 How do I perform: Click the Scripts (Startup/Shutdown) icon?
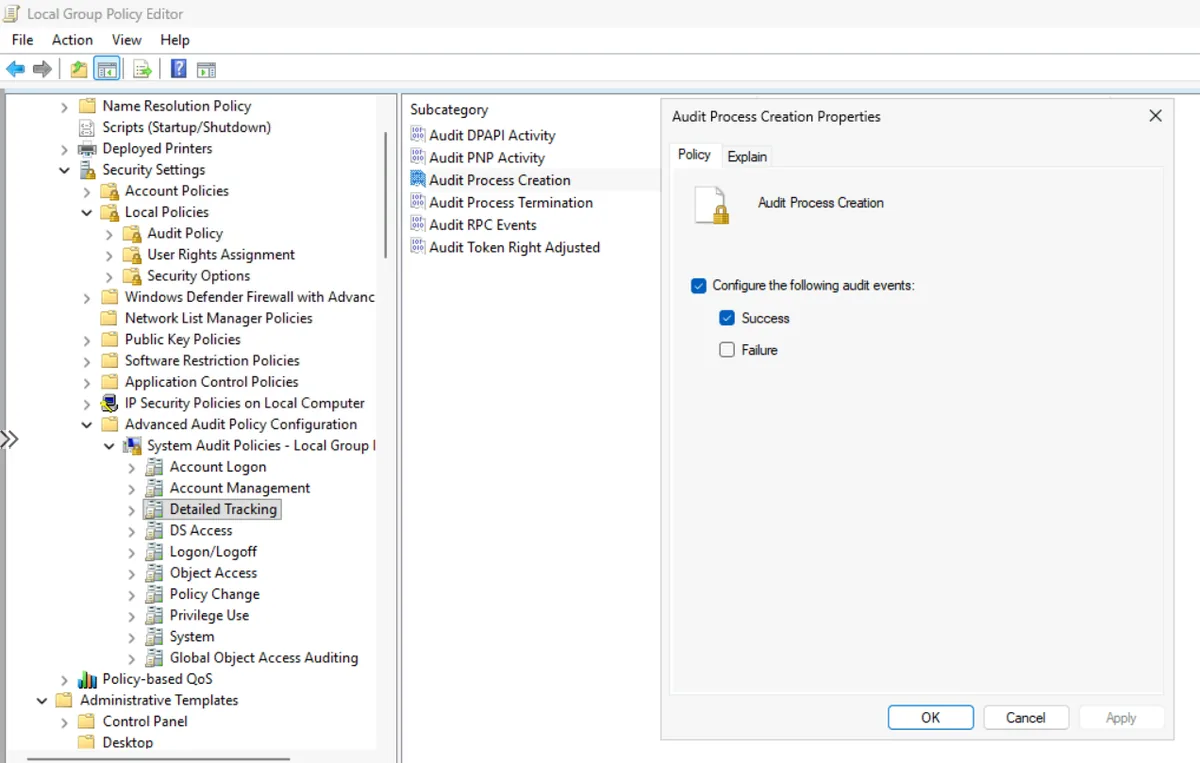tap(87, 127)
